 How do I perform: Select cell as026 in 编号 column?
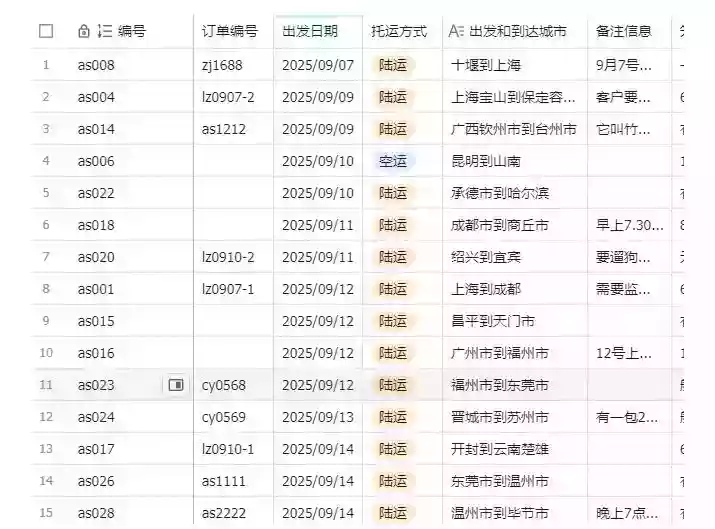click(x=96, y=481)
